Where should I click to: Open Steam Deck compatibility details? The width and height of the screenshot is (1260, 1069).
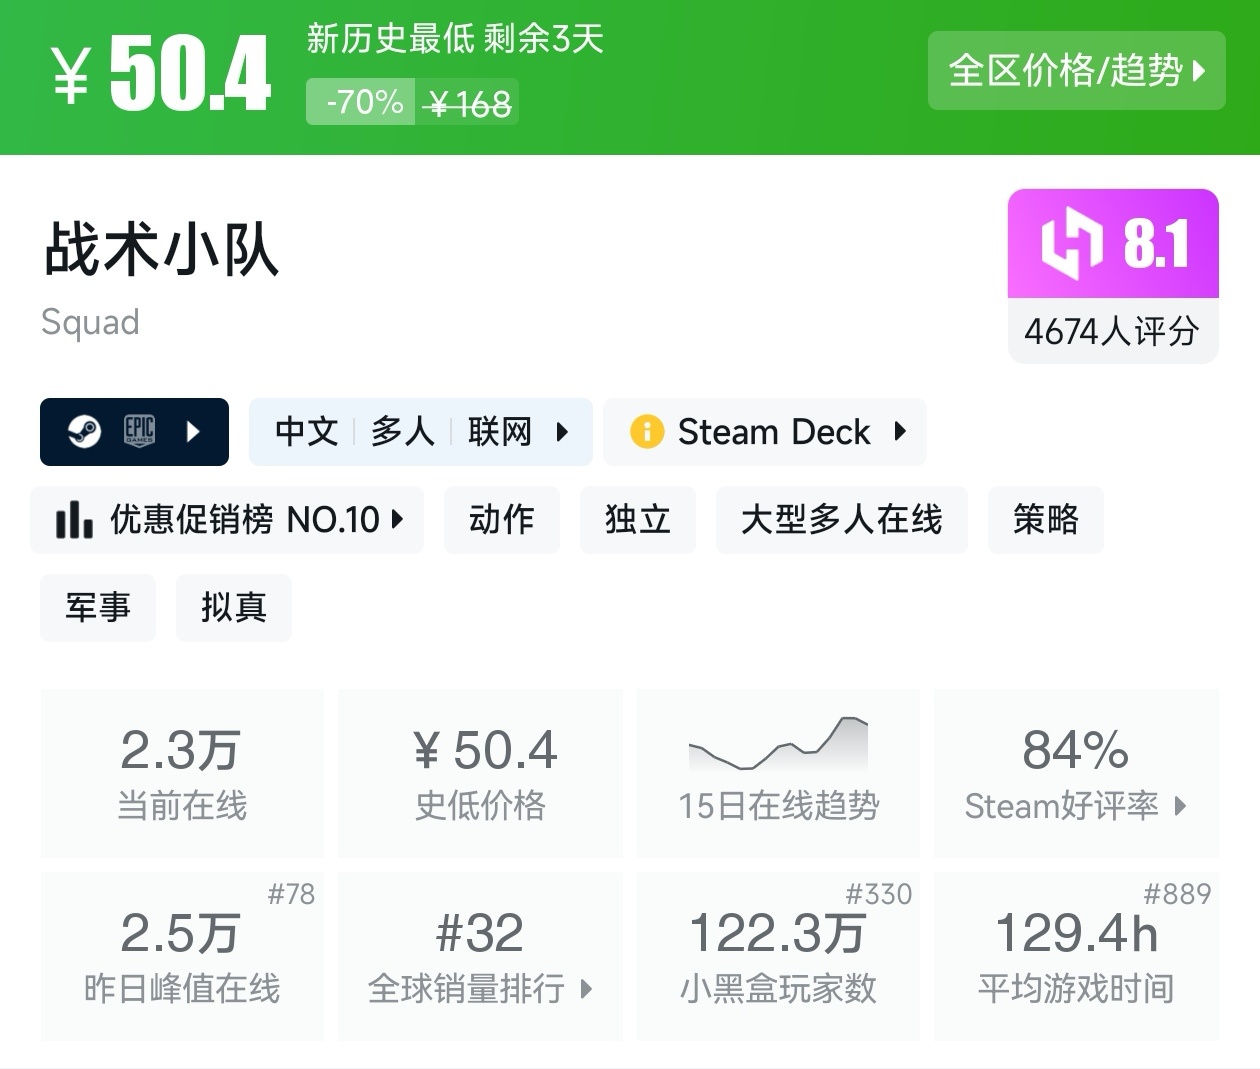pyautogui.click(x=764, y=432)
